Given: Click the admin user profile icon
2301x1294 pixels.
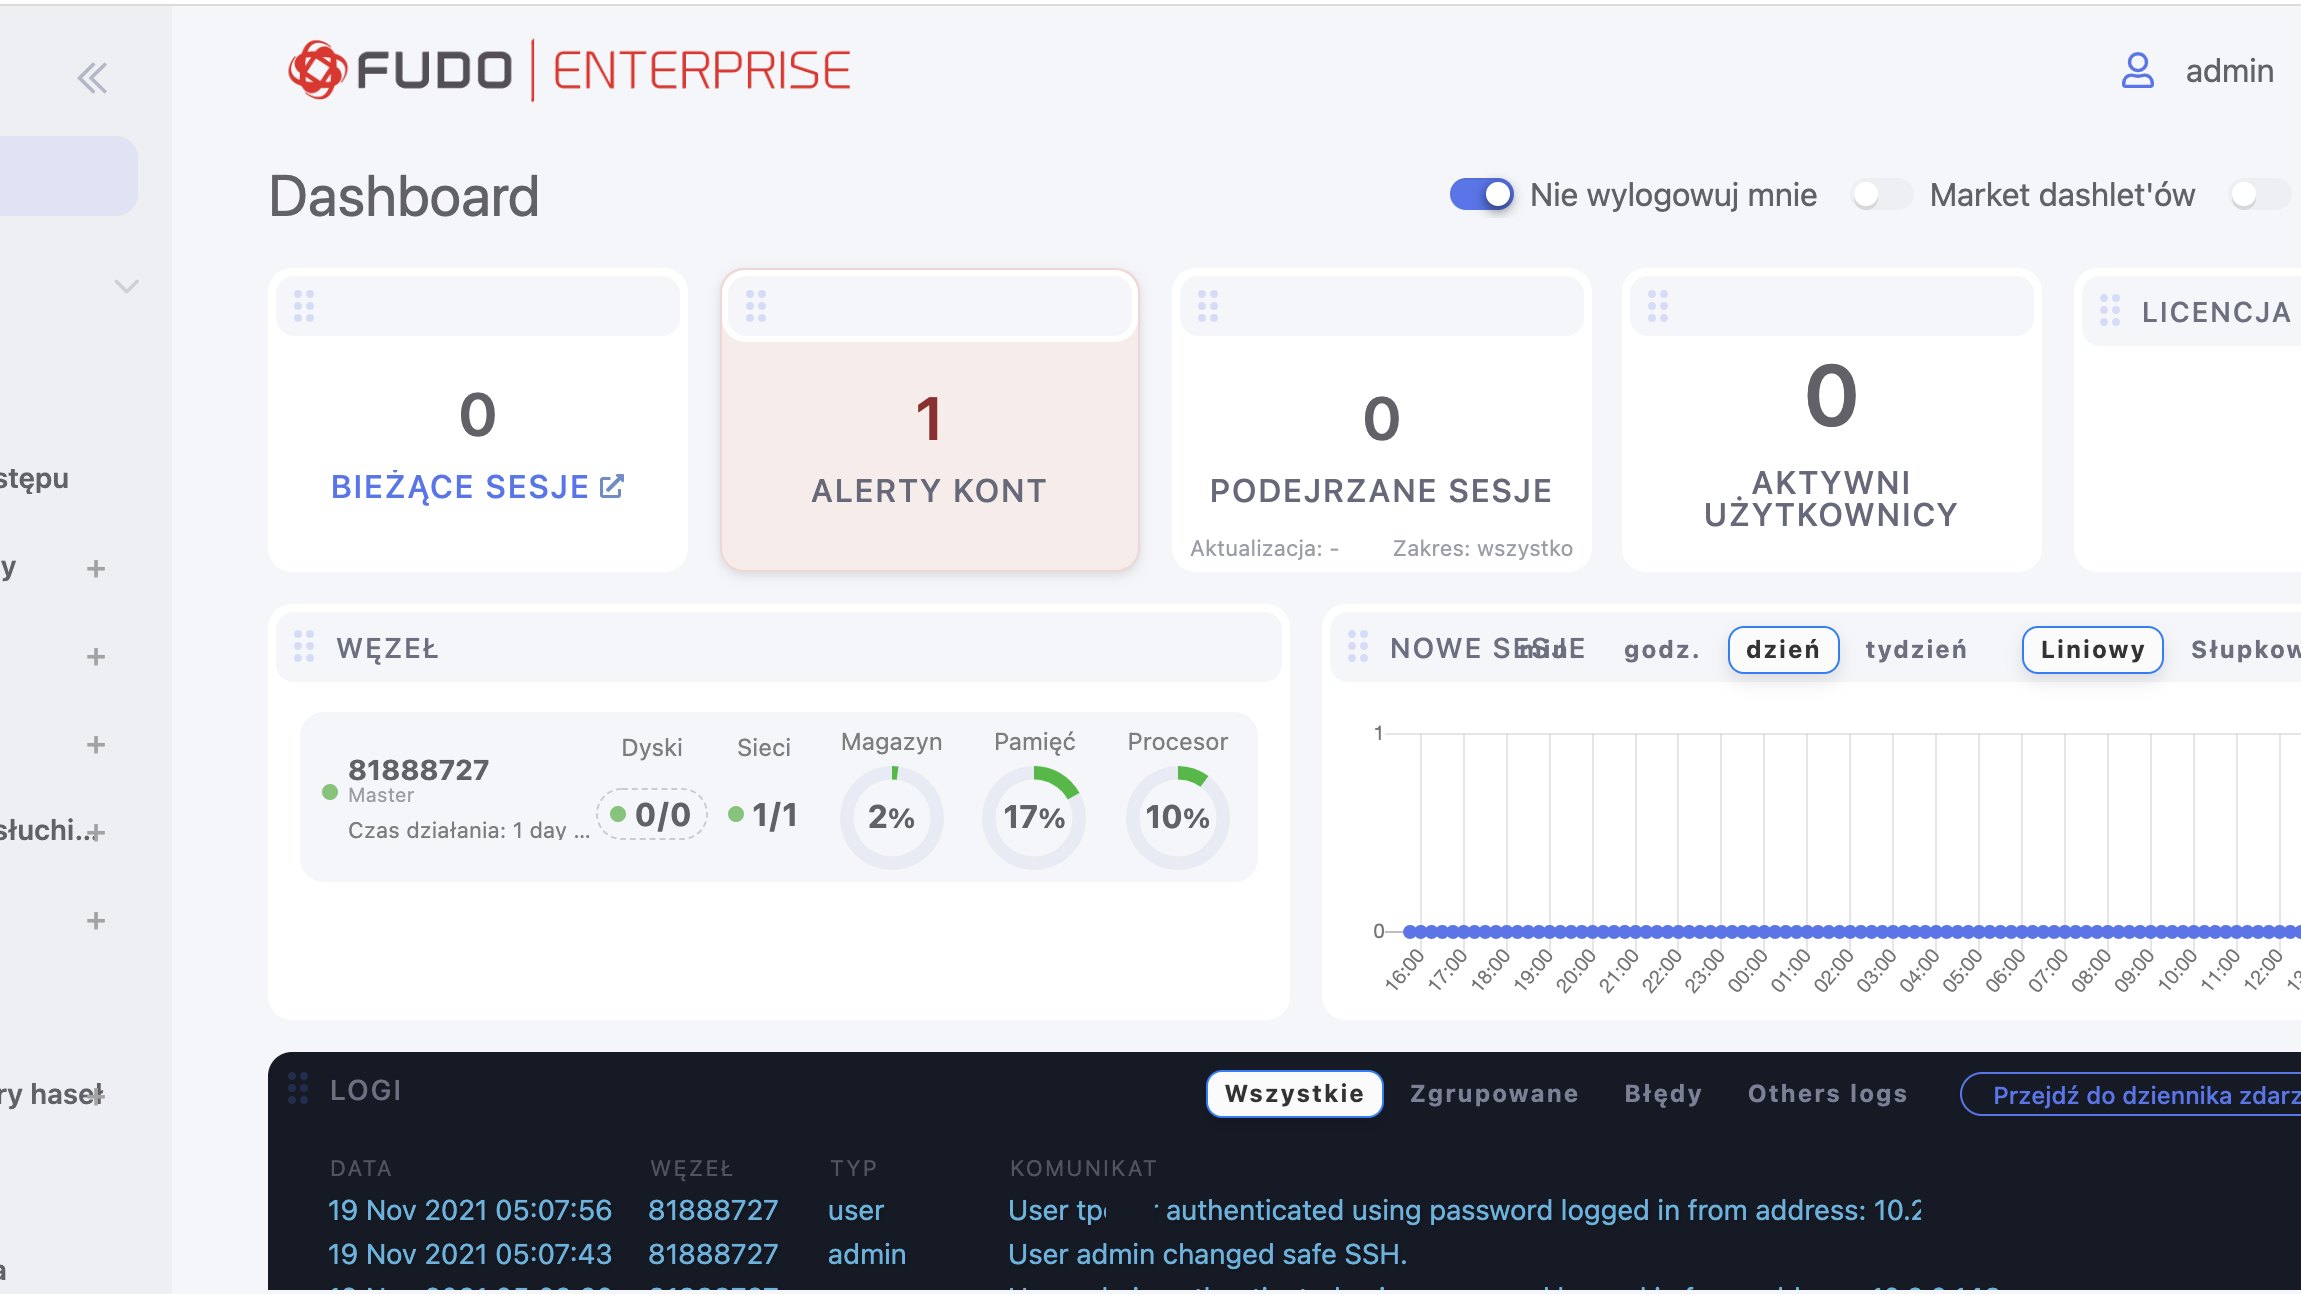Looking at the screenshot, I should 2137,71.
